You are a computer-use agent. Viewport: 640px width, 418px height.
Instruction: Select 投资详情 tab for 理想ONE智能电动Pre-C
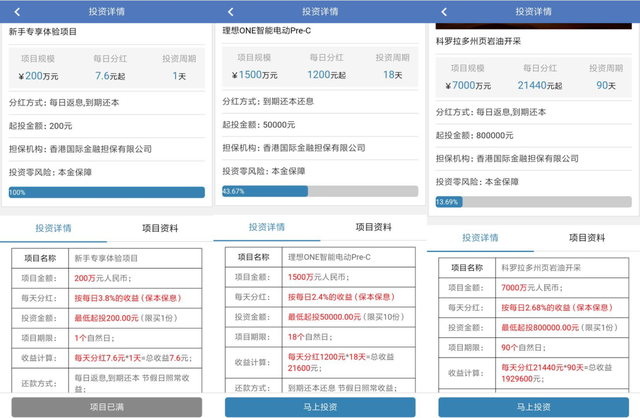point(270,227)
